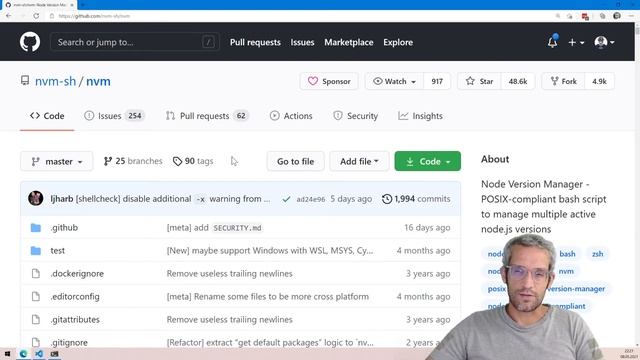Click the .editorconfig file icon
The width and height of the screenshot is (640, 360).
(x=36, y=296)
